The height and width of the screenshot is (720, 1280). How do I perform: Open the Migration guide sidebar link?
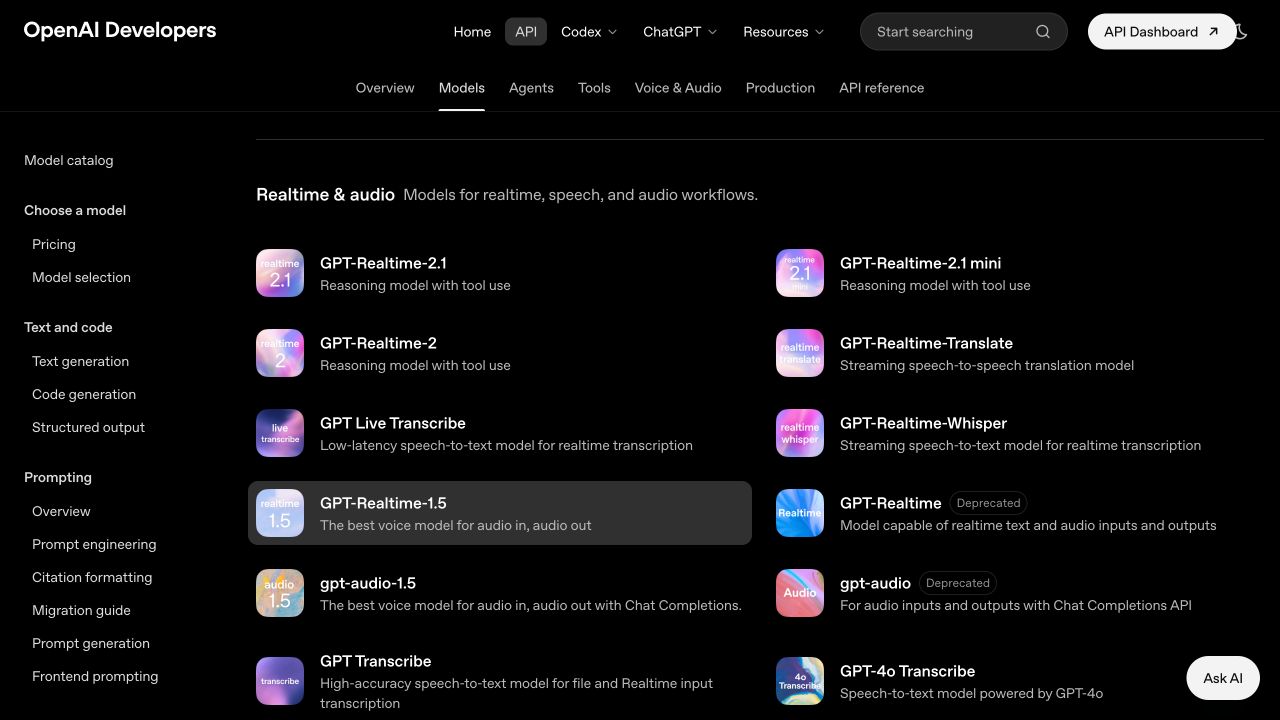[82, 610]
